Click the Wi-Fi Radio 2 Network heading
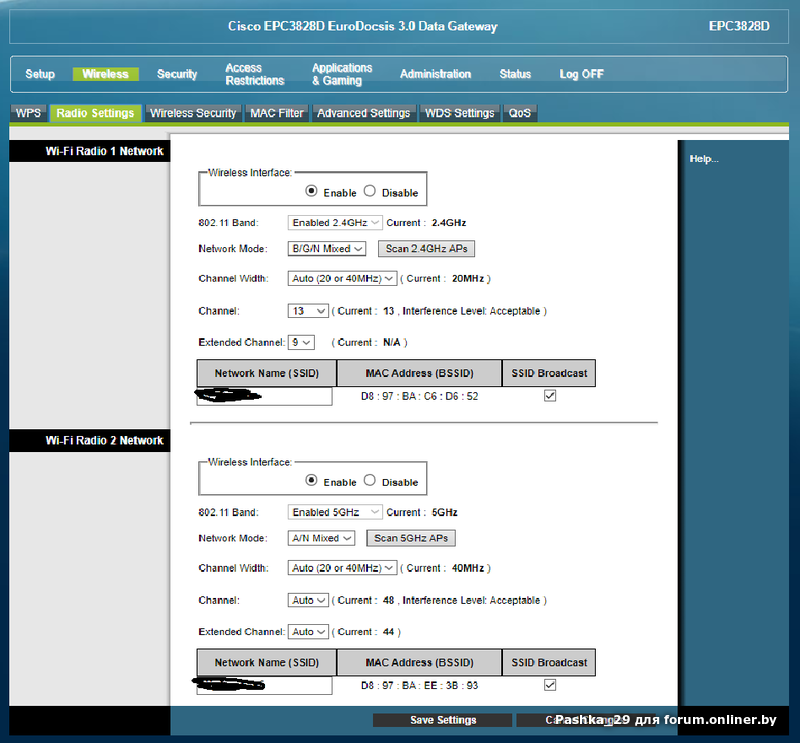 [x=104, y=440]
